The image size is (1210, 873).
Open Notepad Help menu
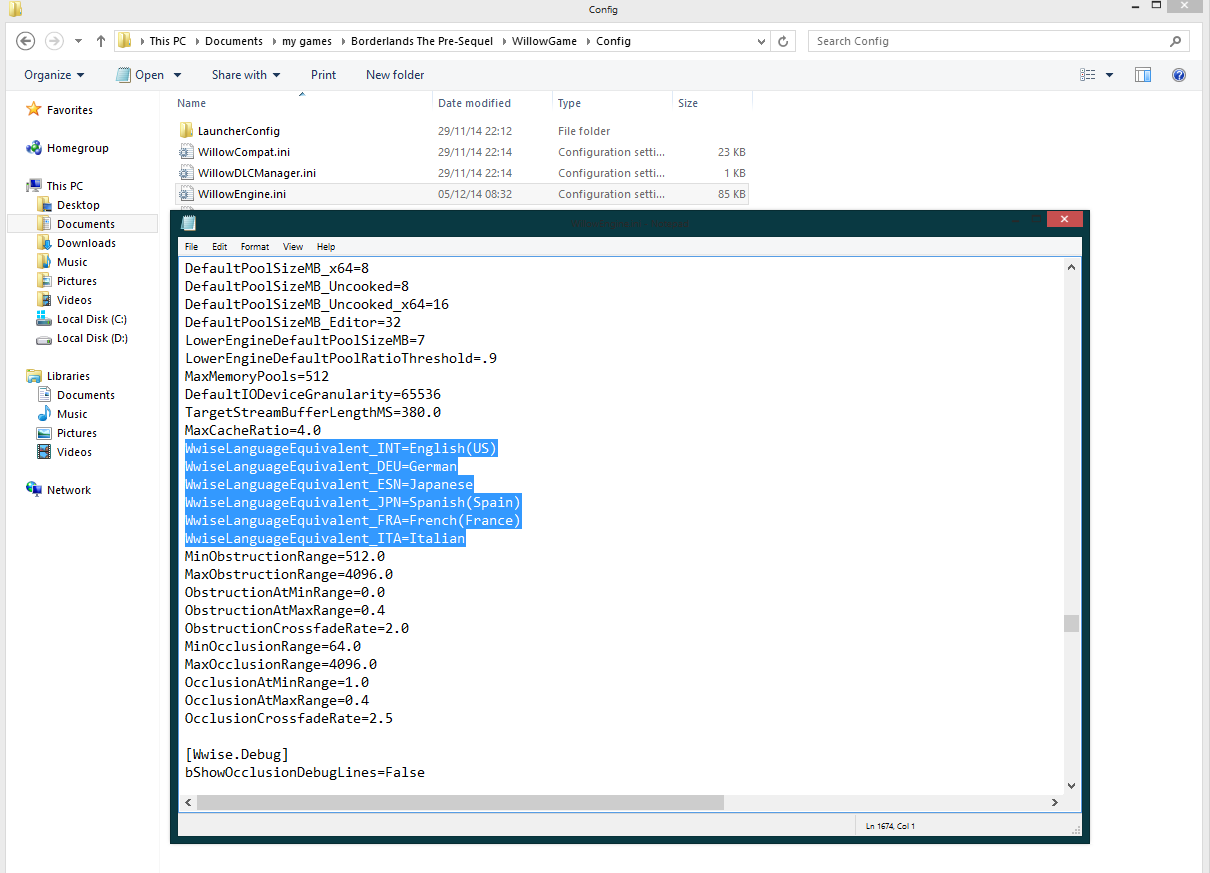point(326,246)
